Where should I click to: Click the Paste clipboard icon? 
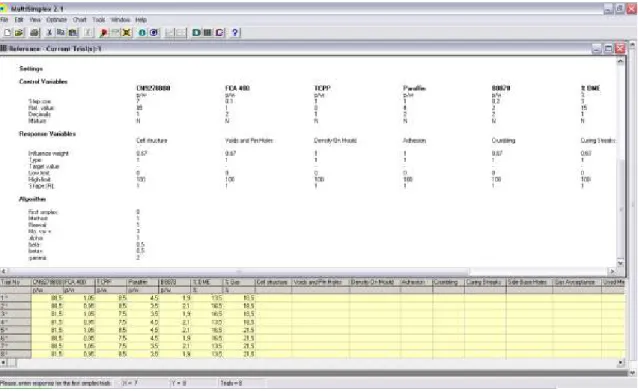pyautogui.click(x=73, y=33)
